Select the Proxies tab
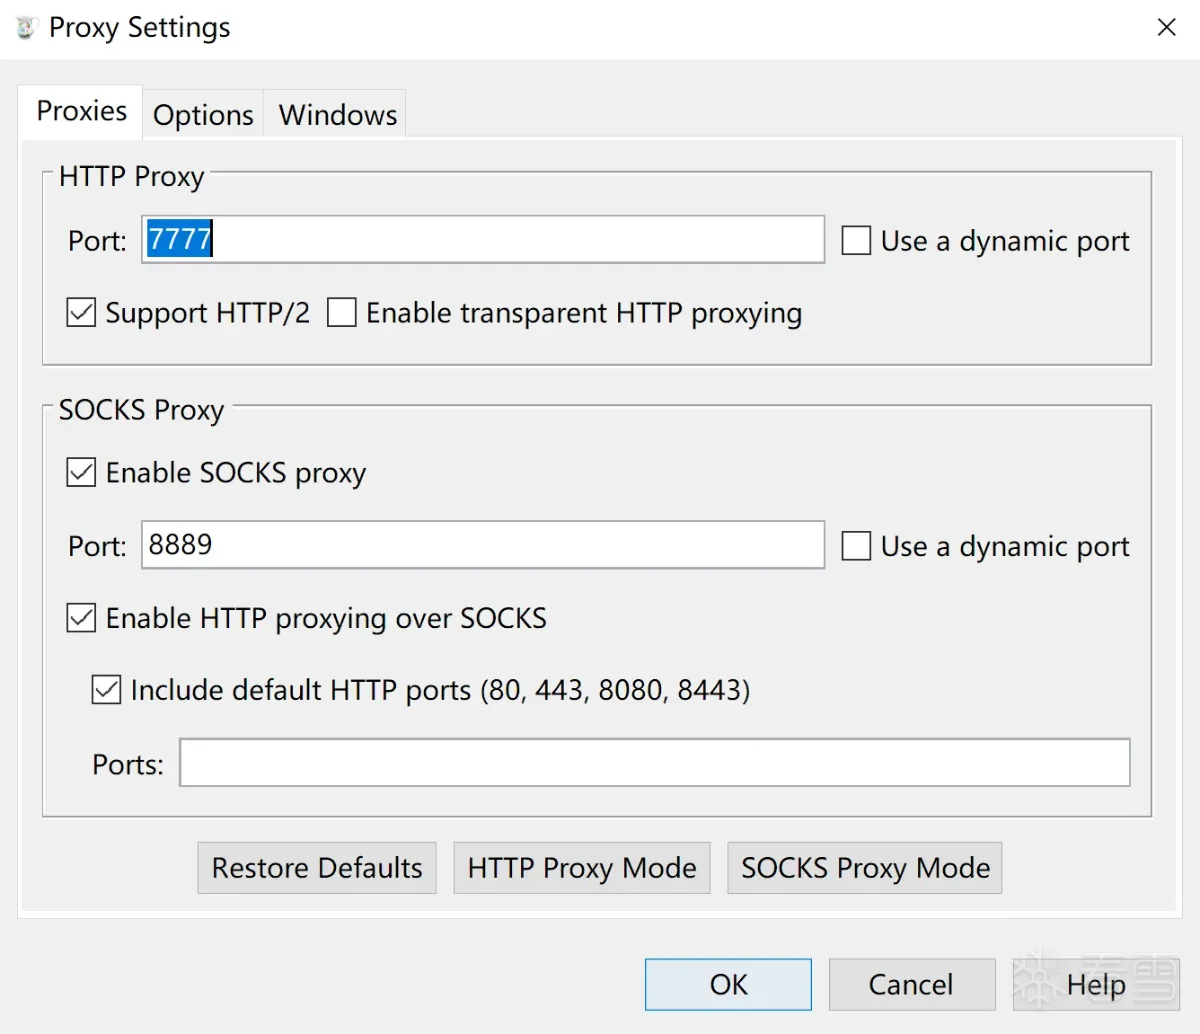 81,111
